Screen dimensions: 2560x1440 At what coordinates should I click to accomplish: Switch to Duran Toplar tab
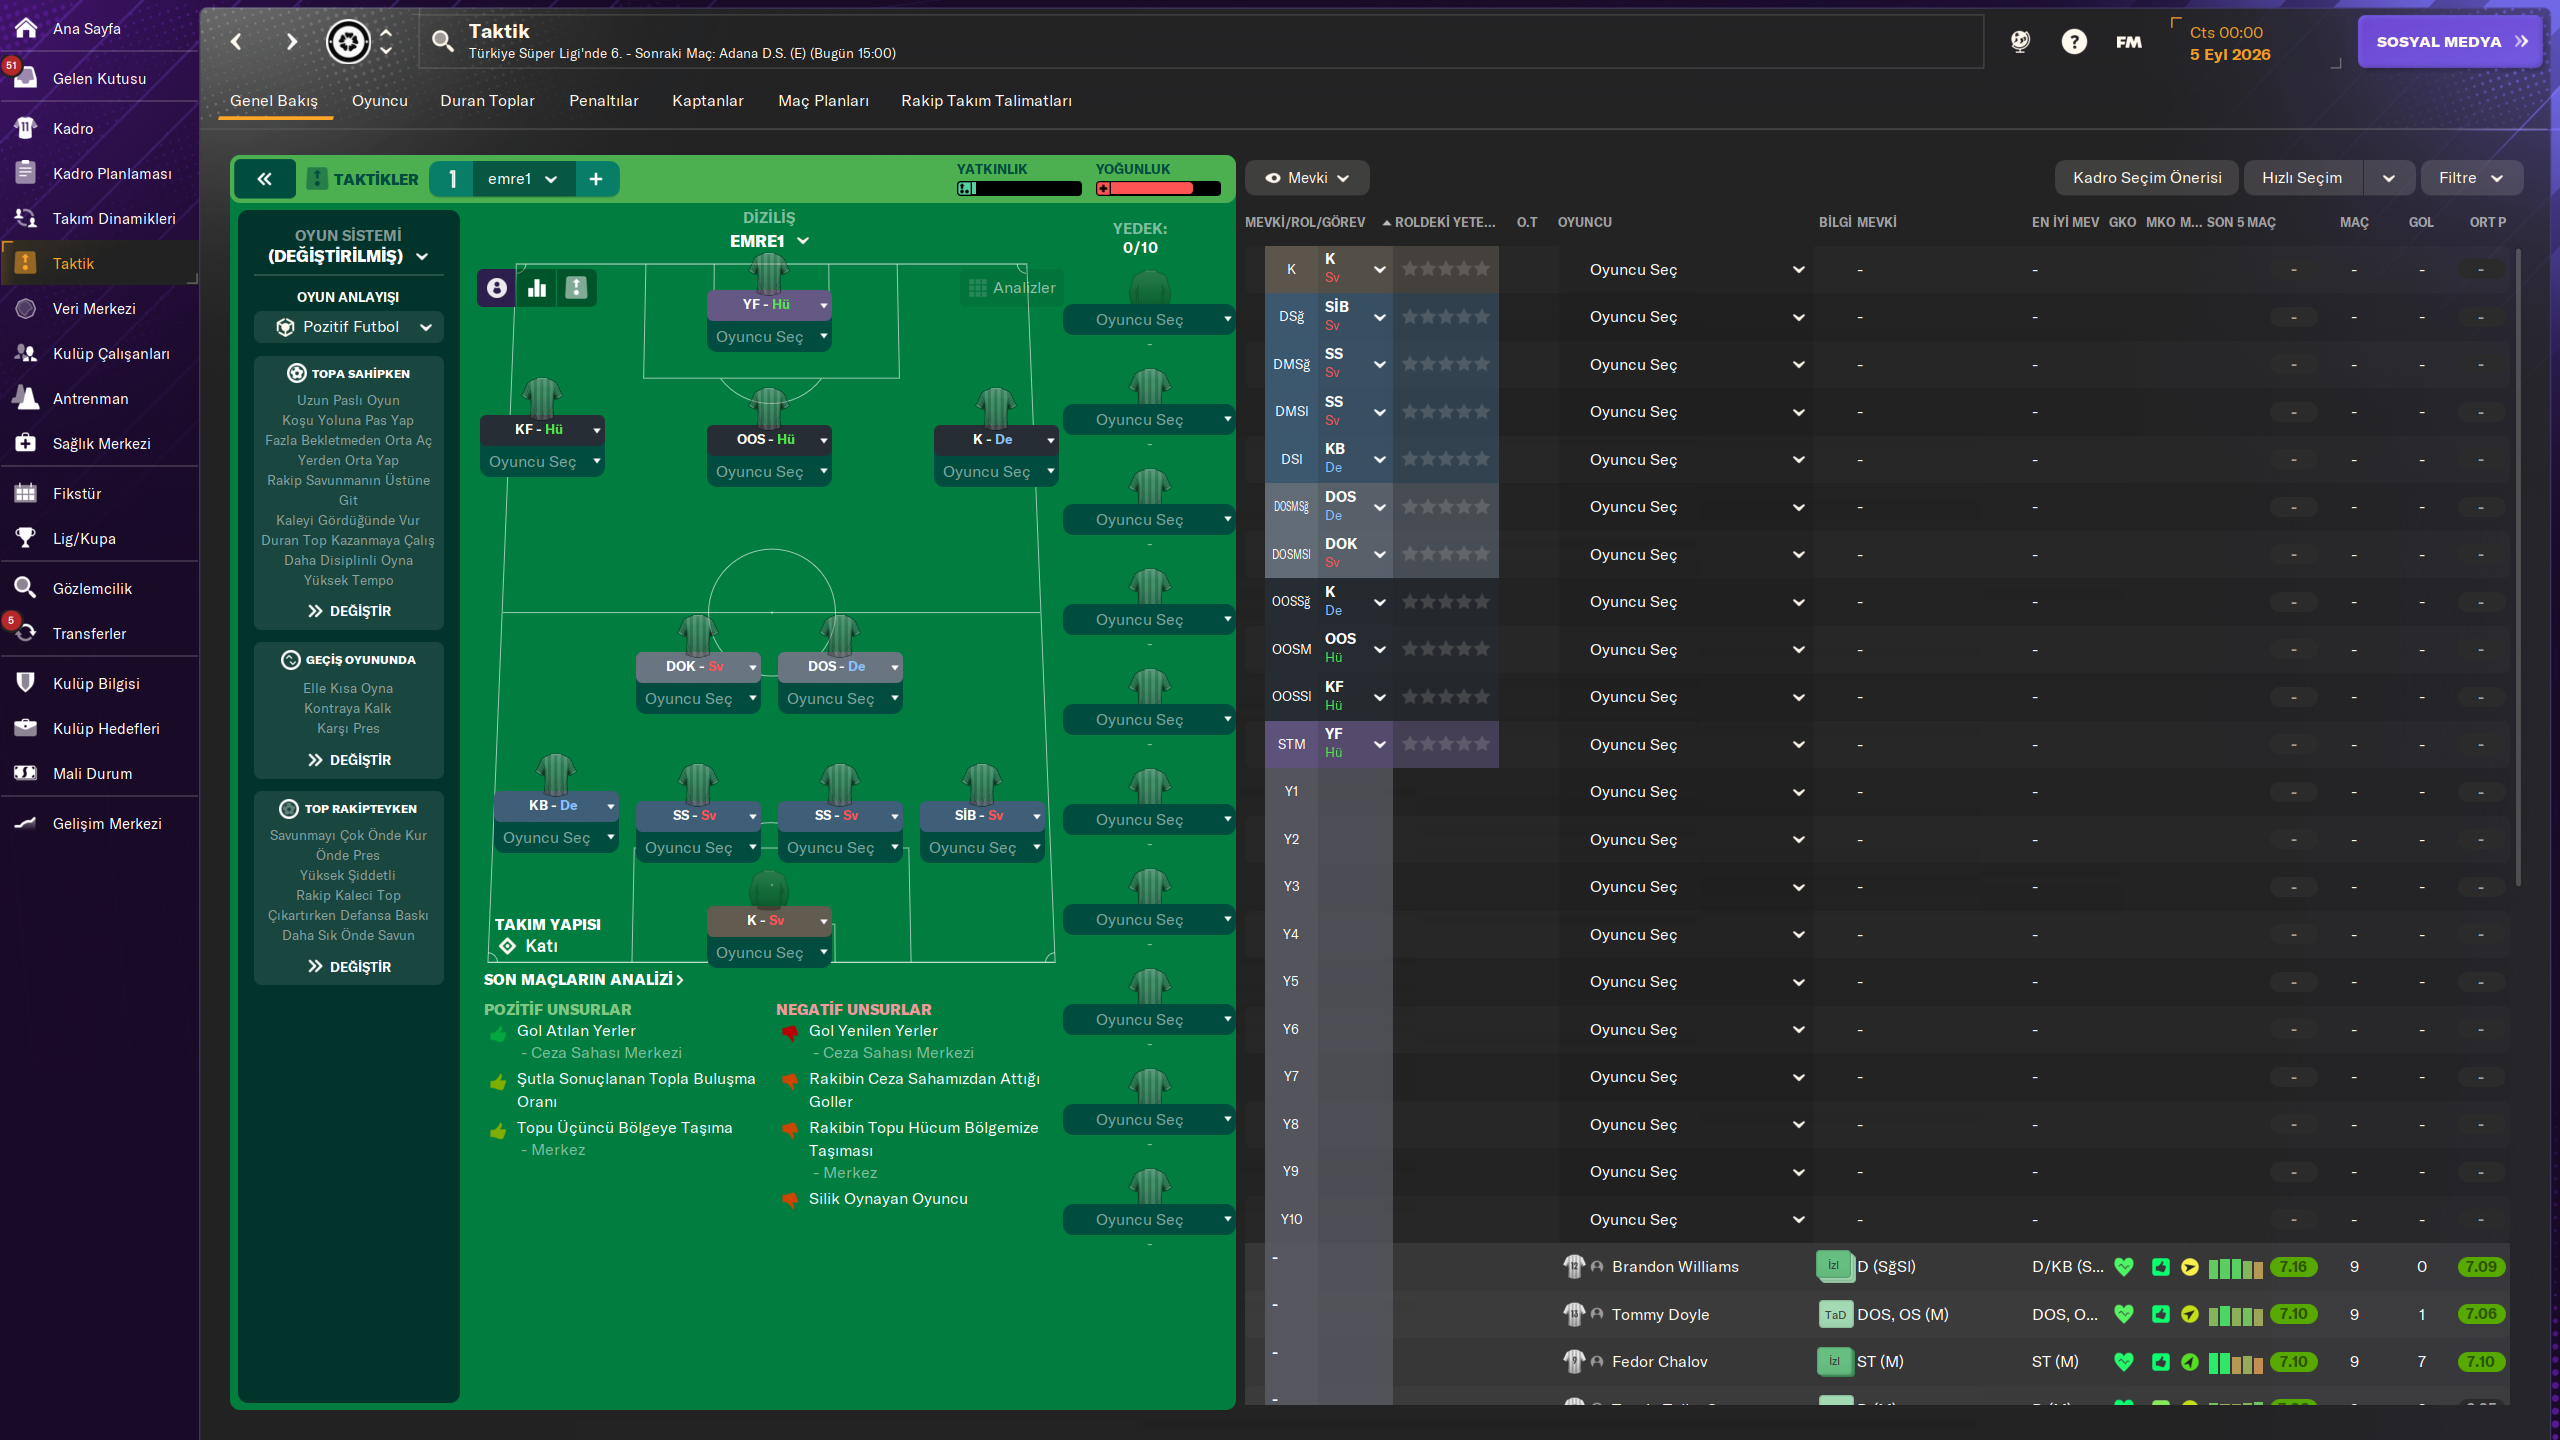487,101
